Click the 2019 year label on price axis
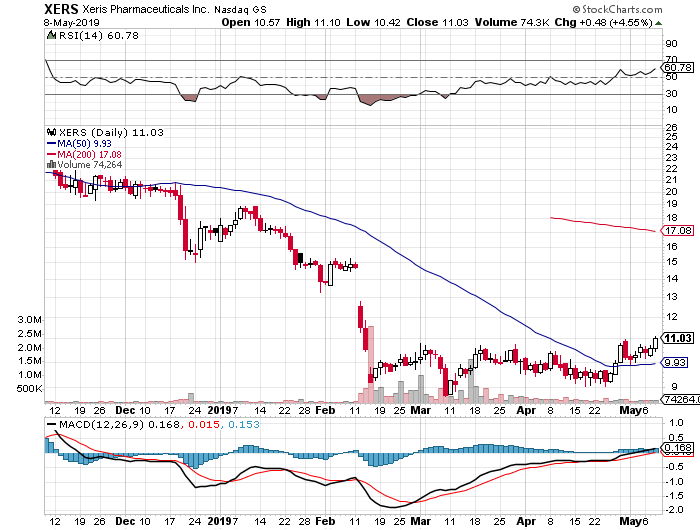 tap(219, 410)
